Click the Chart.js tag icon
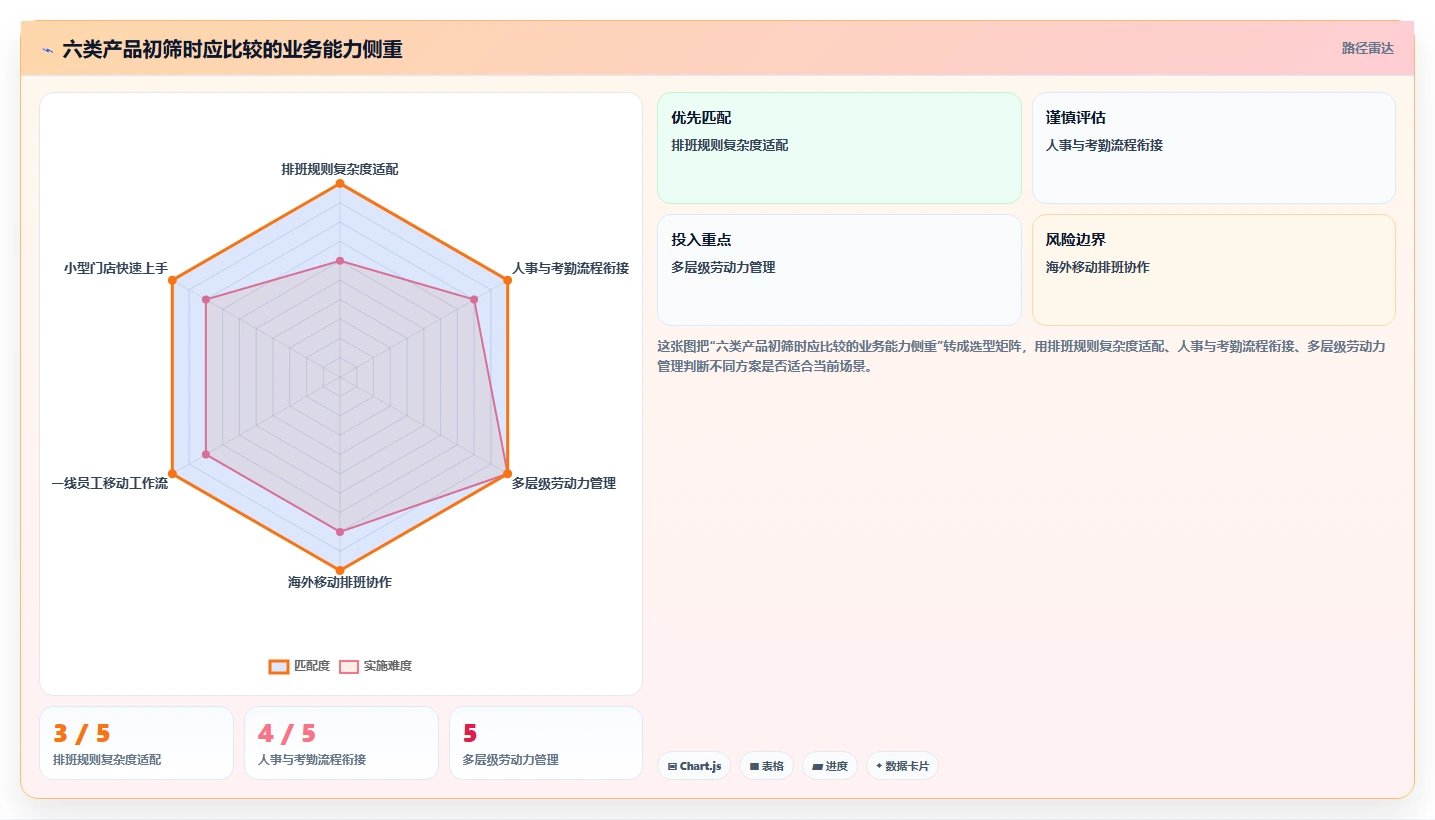Image resolution: width=1435 pixels, height=820 pixels. [672, 767]
